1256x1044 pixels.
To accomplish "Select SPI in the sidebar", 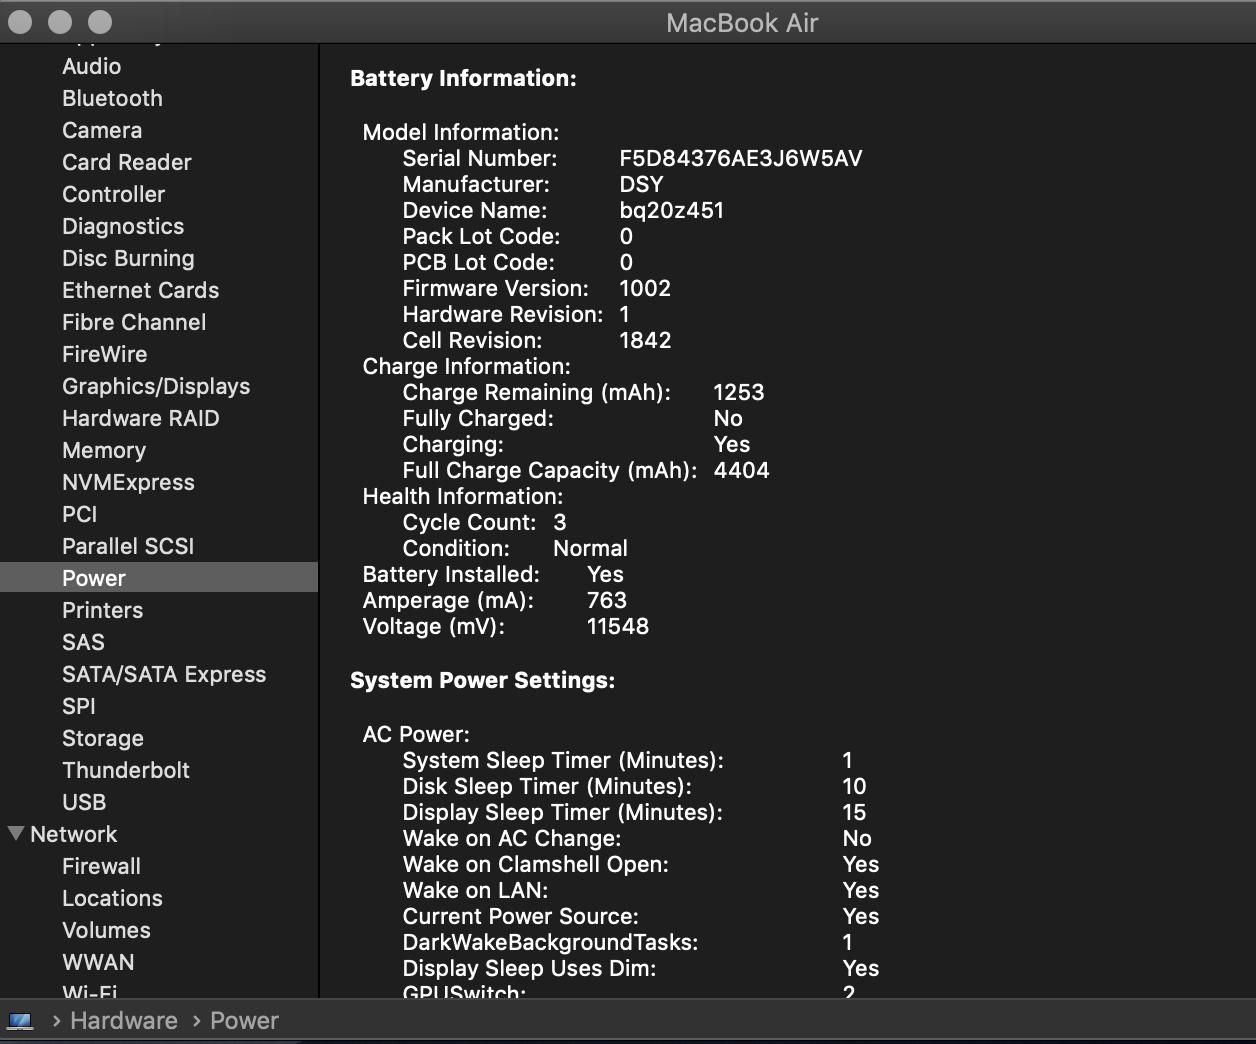I will click(79, 706).
